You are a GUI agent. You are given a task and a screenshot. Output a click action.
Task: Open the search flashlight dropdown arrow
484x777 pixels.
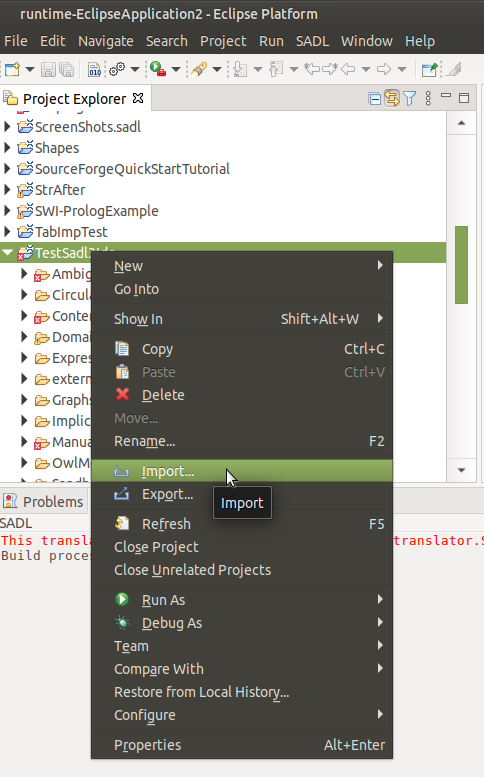point(216,69)
